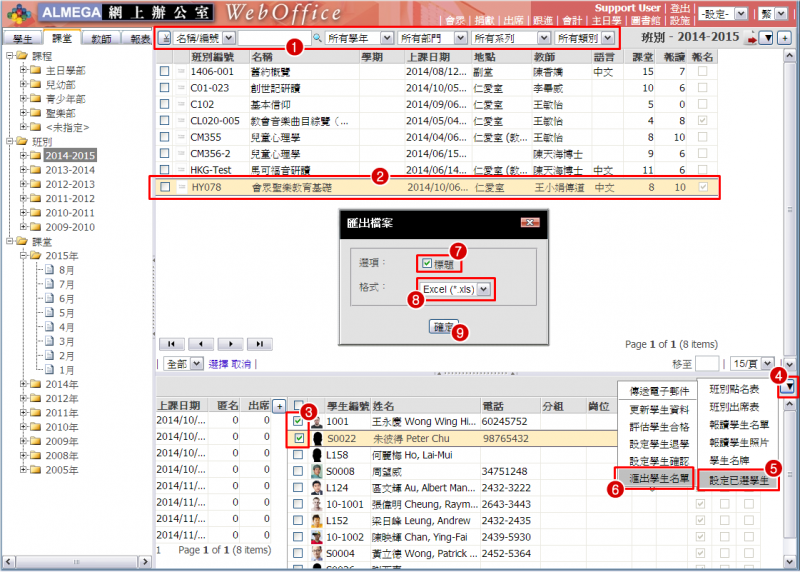Select 匯出學生名單 from the context menu

[658, 481]
